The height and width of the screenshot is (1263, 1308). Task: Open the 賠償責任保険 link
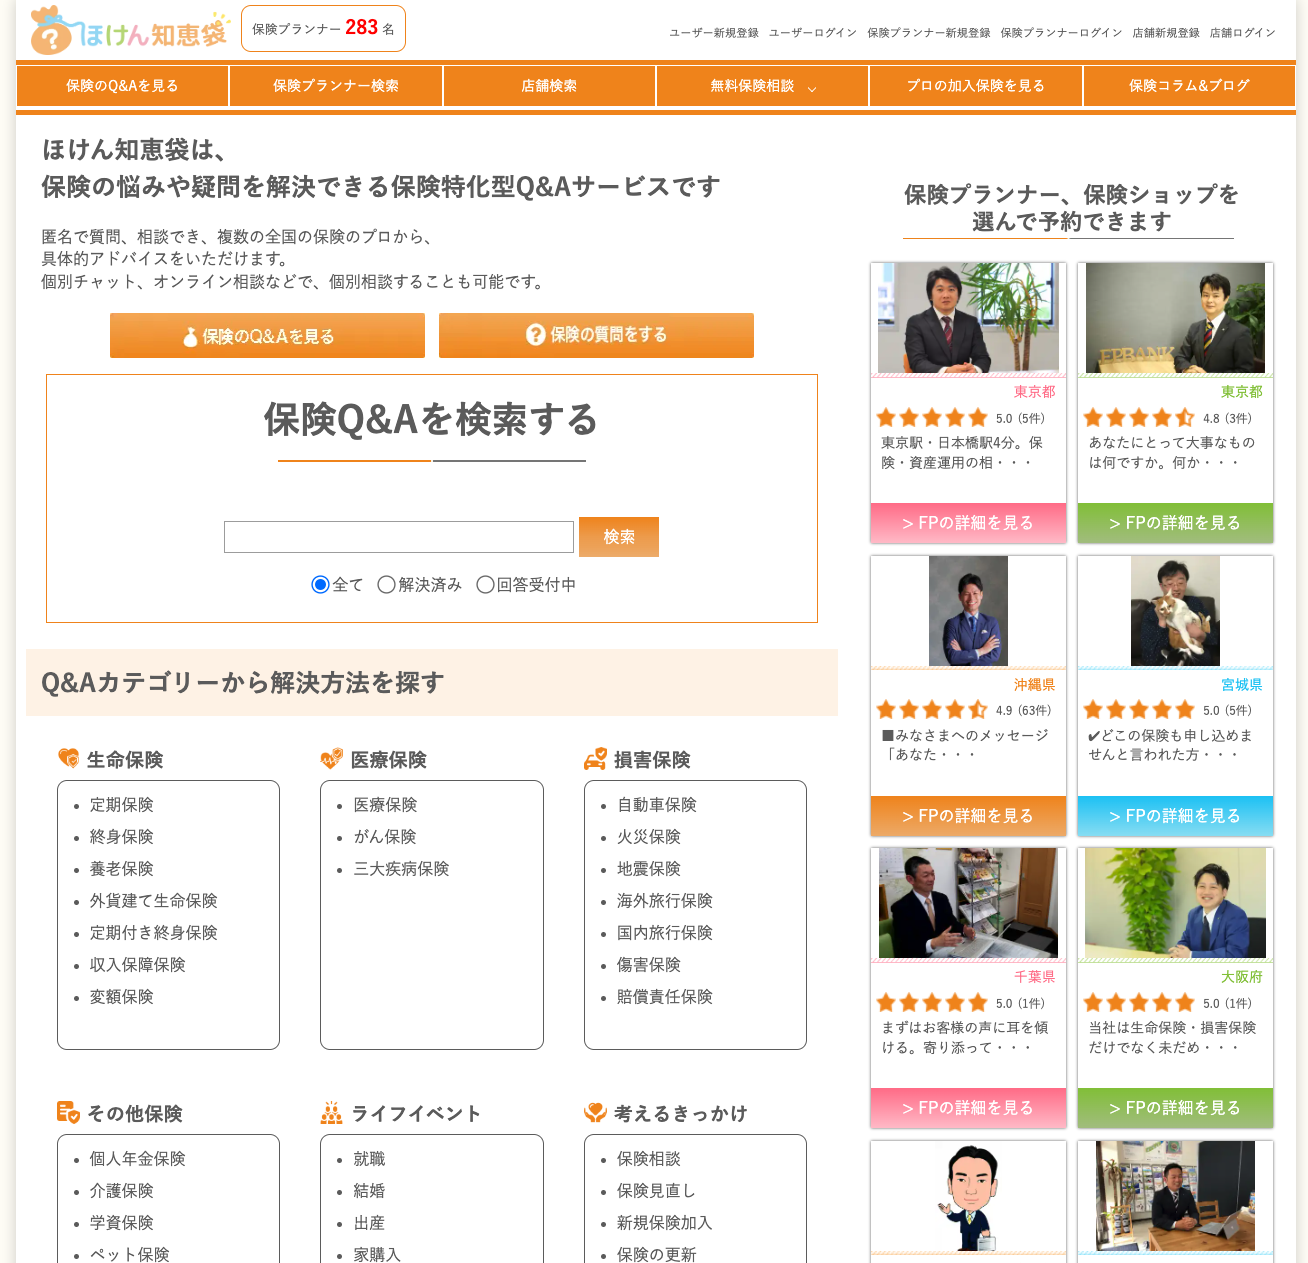[665, 997]
